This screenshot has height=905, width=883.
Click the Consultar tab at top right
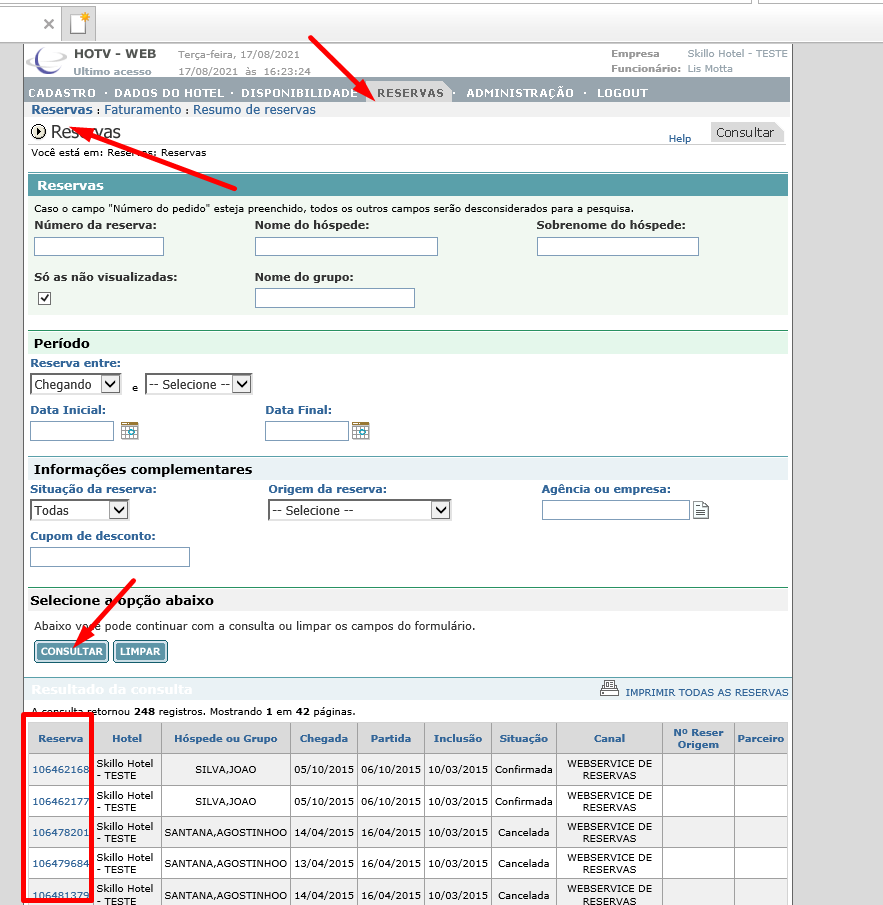(745, 133)
